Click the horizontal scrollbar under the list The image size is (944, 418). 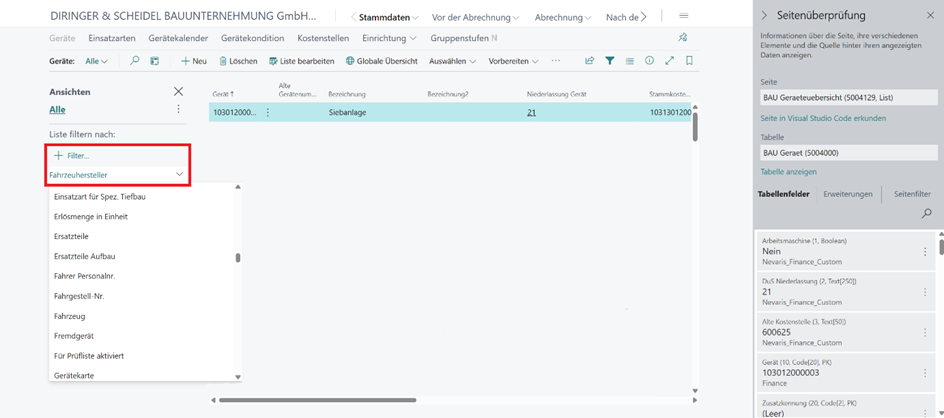click(x=317, y=400)
